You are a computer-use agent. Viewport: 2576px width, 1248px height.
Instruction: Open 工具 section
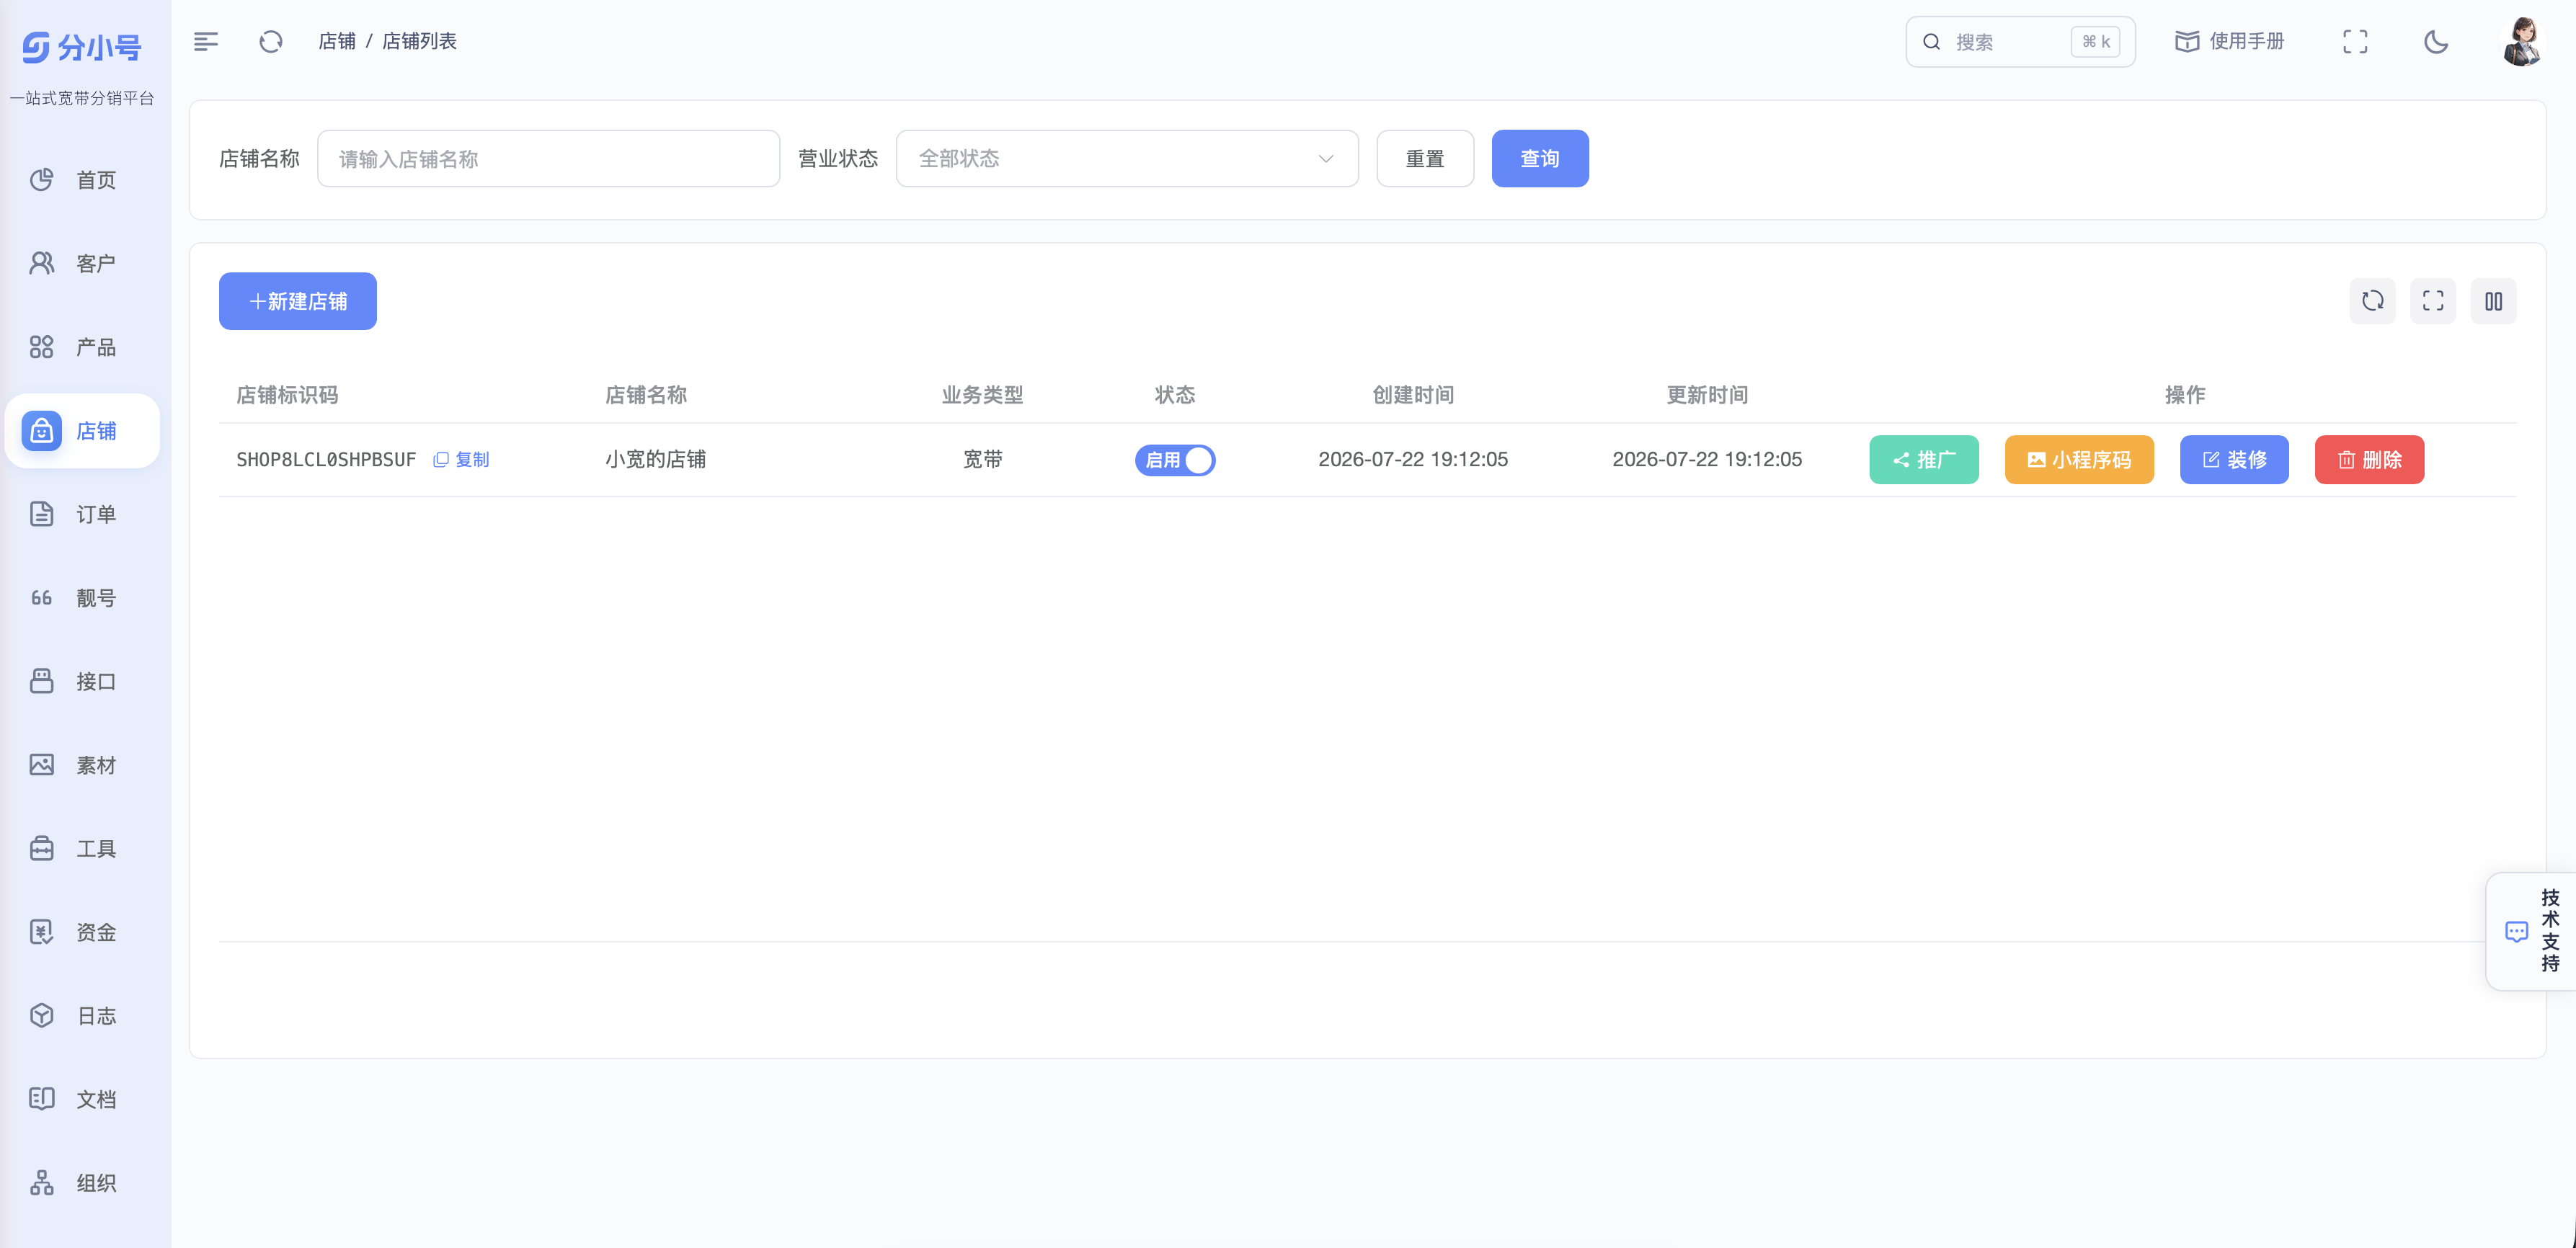tap(83, 849)
